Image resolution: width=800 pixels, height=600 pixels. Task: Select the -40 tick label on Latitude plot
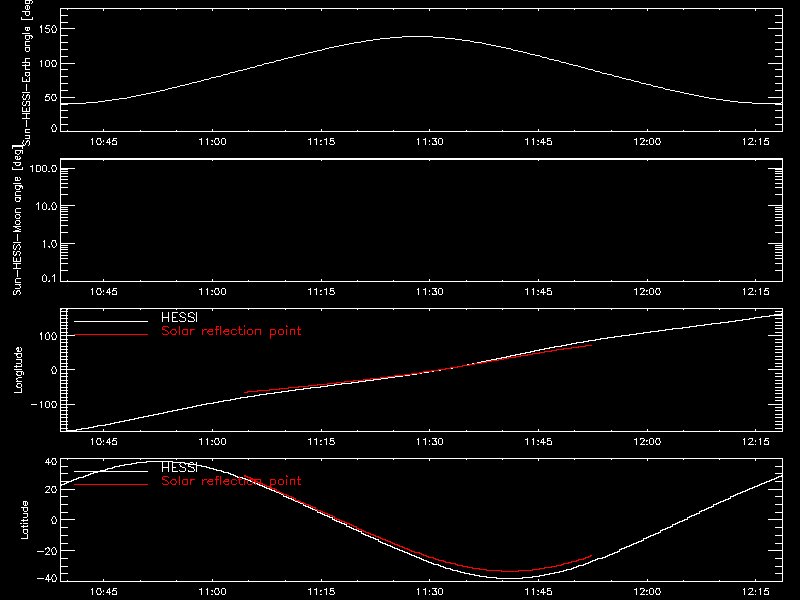click(x=47, y=579)
